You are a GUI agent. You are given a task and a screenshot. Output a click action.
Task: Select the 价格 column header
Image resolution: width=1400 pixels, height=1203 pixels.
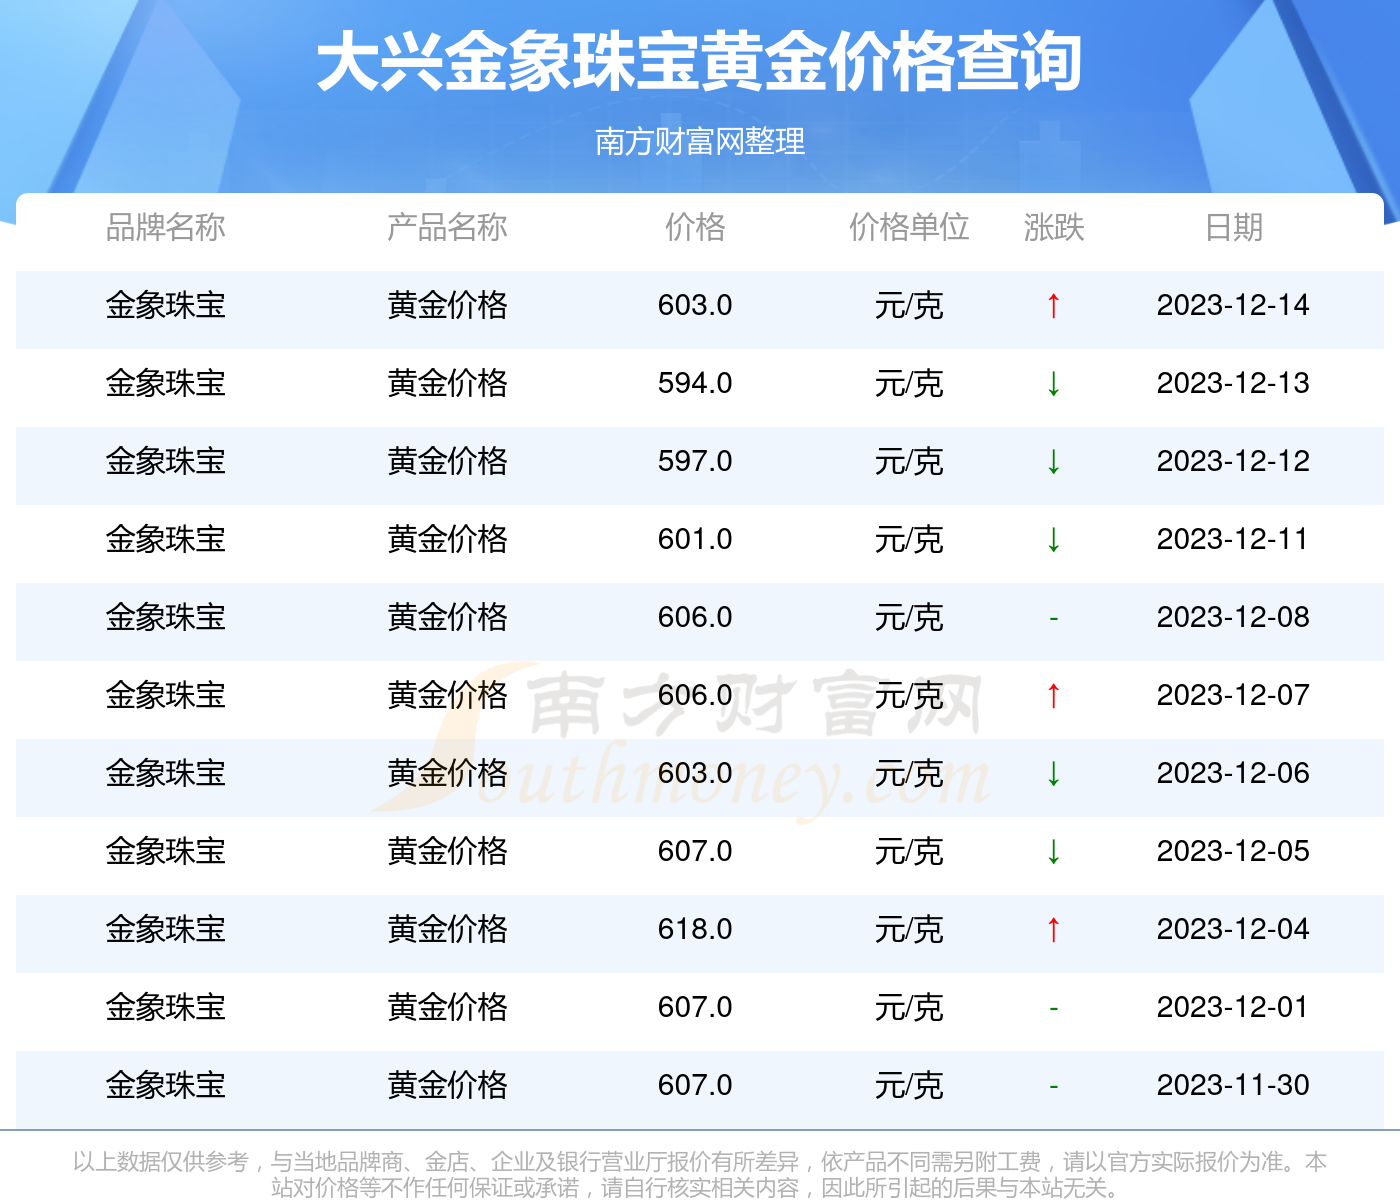pyautogui.click(x=695, y=227)
